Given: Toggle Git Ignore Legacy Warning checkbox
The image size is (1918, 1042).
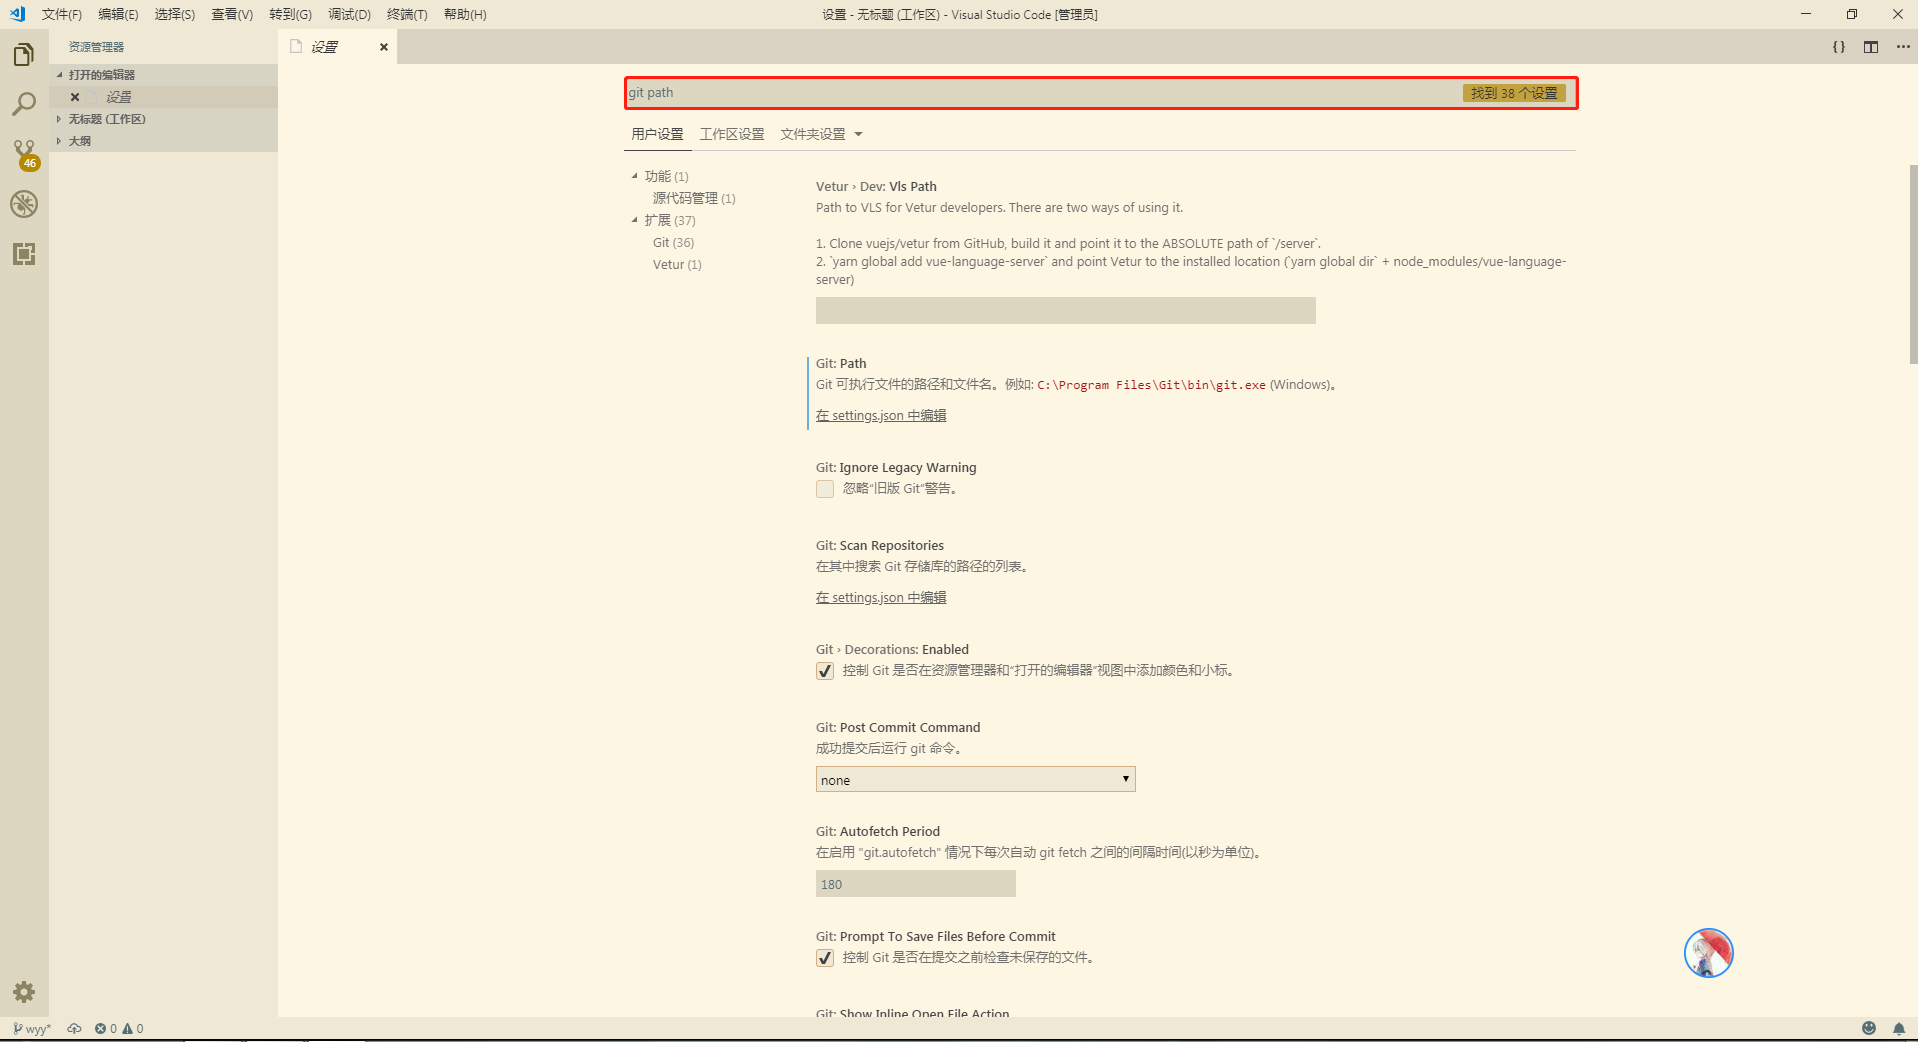Looking at the screenshot, I should click(x=825, y=489).
